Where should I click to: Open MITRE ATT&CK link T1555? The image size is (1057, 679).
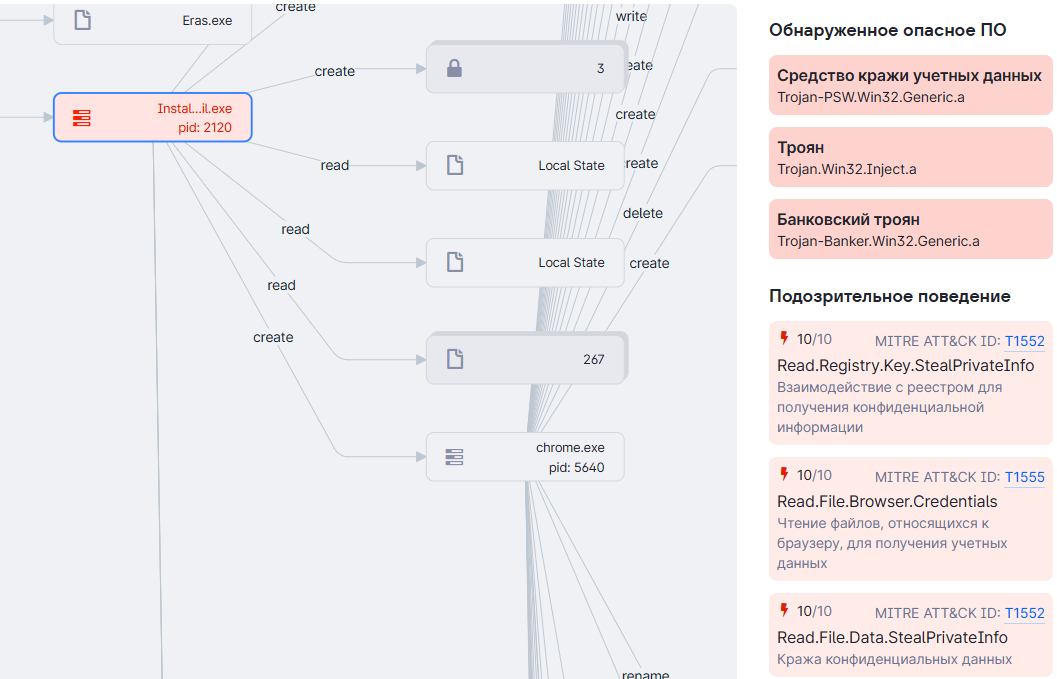1024,477
